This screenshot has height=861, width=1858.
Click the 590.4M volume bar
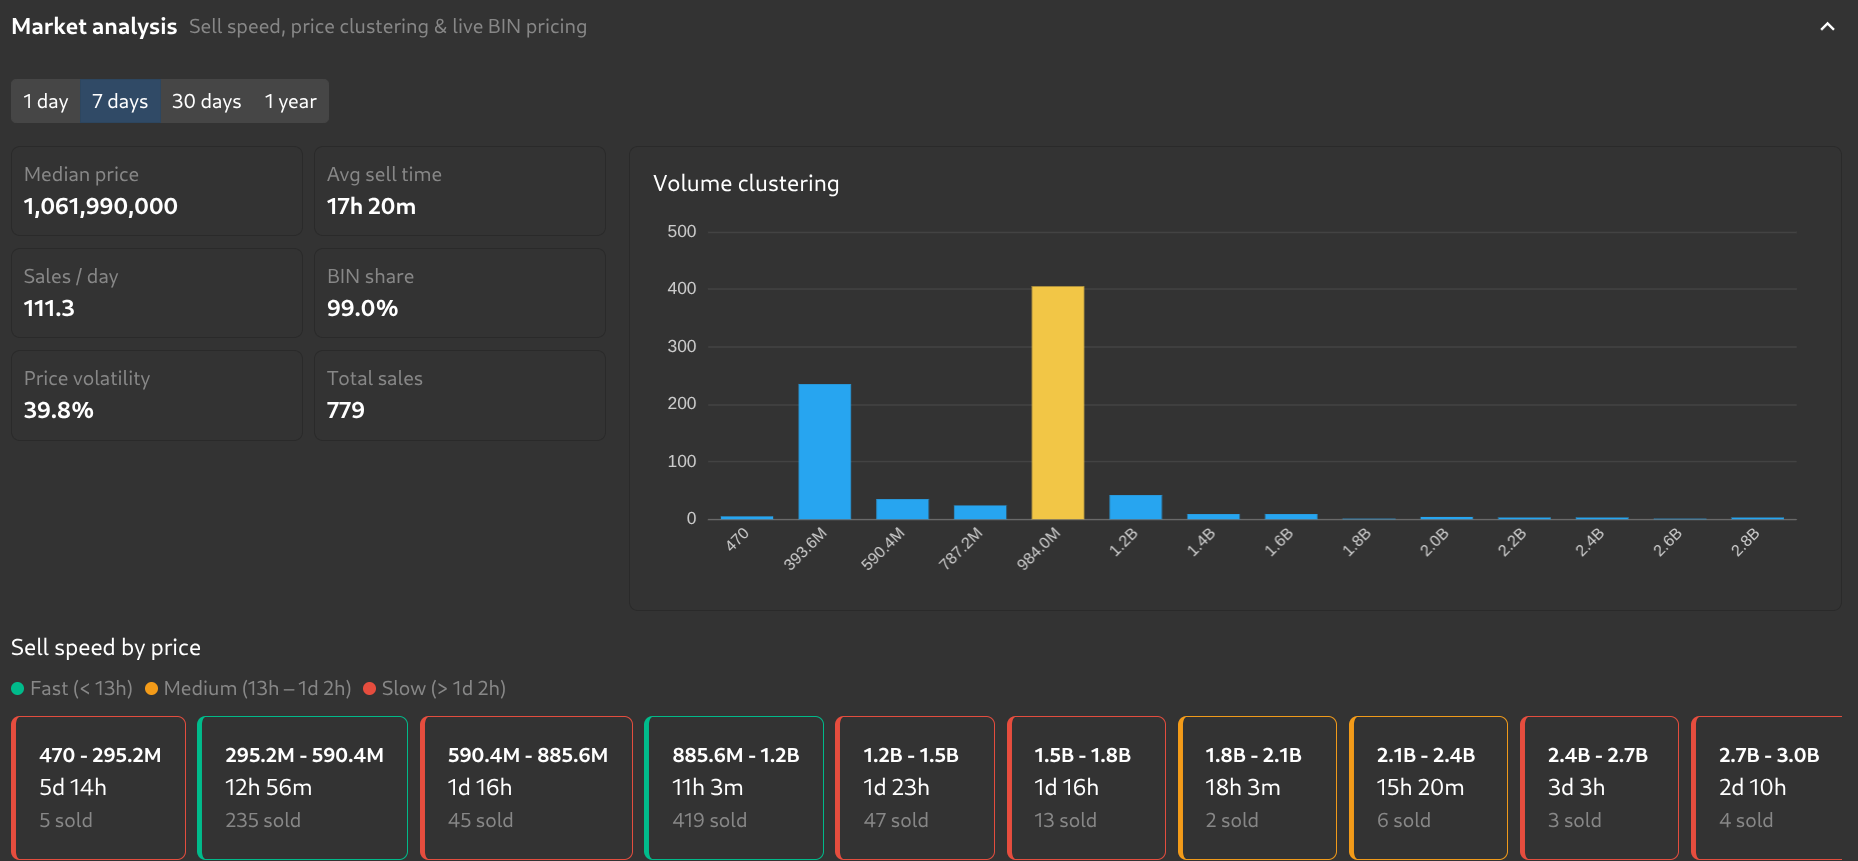click(902, 509)
